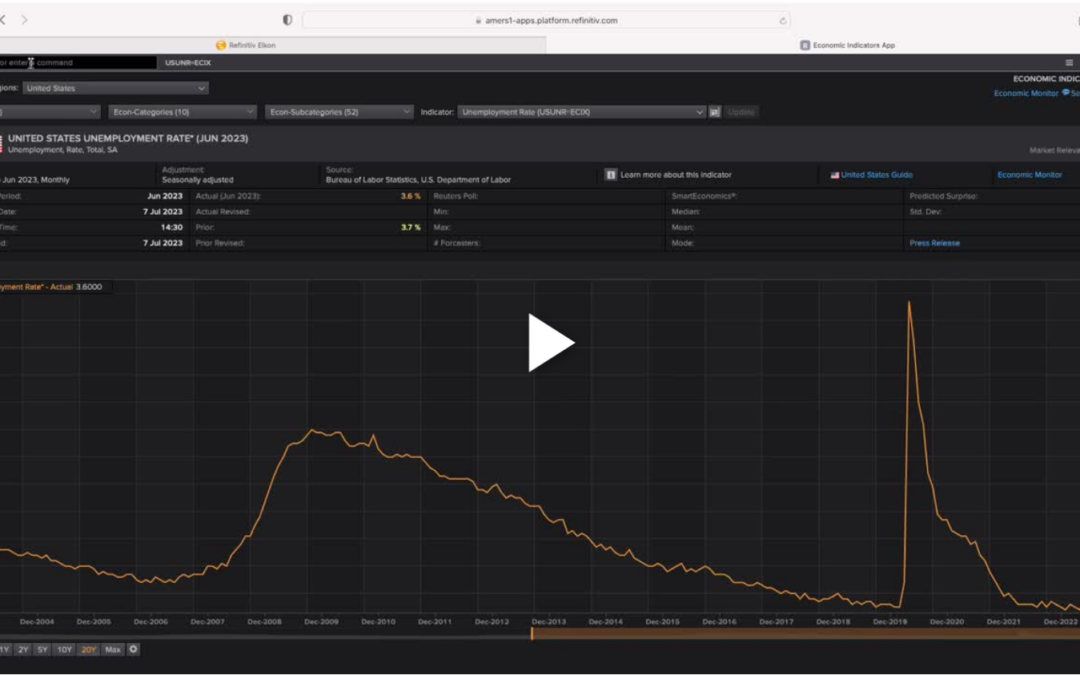The width and height of the screenshot is (1080, 675).
Task: Click the Unemployment Rate - Actual legend label
Action: click(x=36, y=287)
